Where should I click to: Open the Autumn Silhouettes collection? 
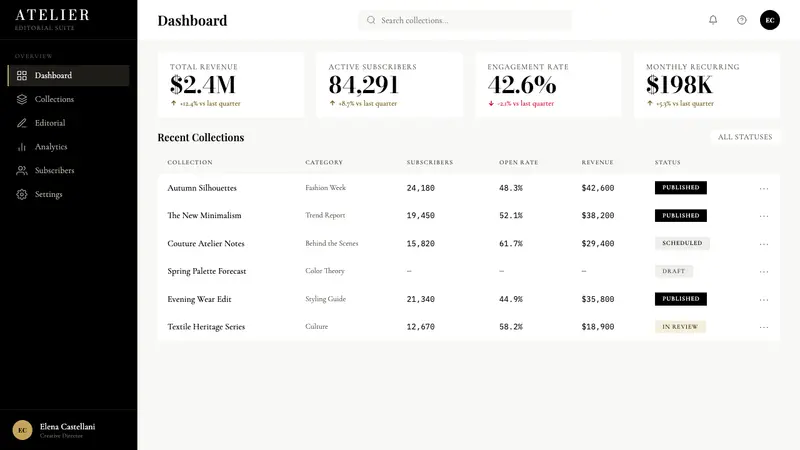pos(202,188)
